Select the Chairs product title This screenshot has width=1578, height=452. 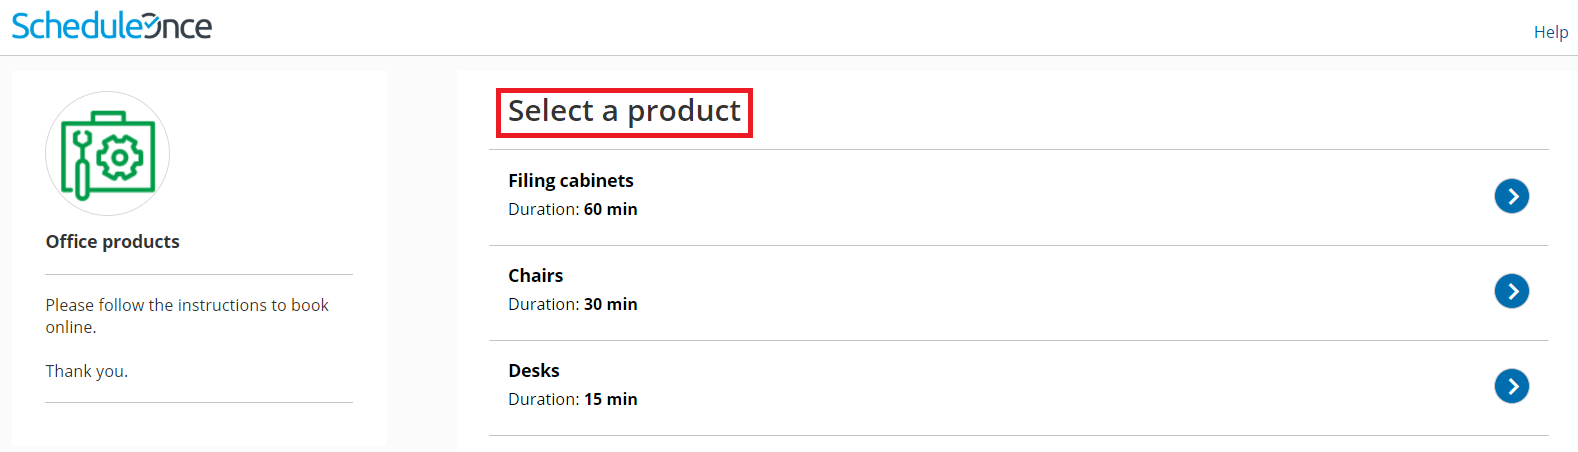(x=535, y=276)
